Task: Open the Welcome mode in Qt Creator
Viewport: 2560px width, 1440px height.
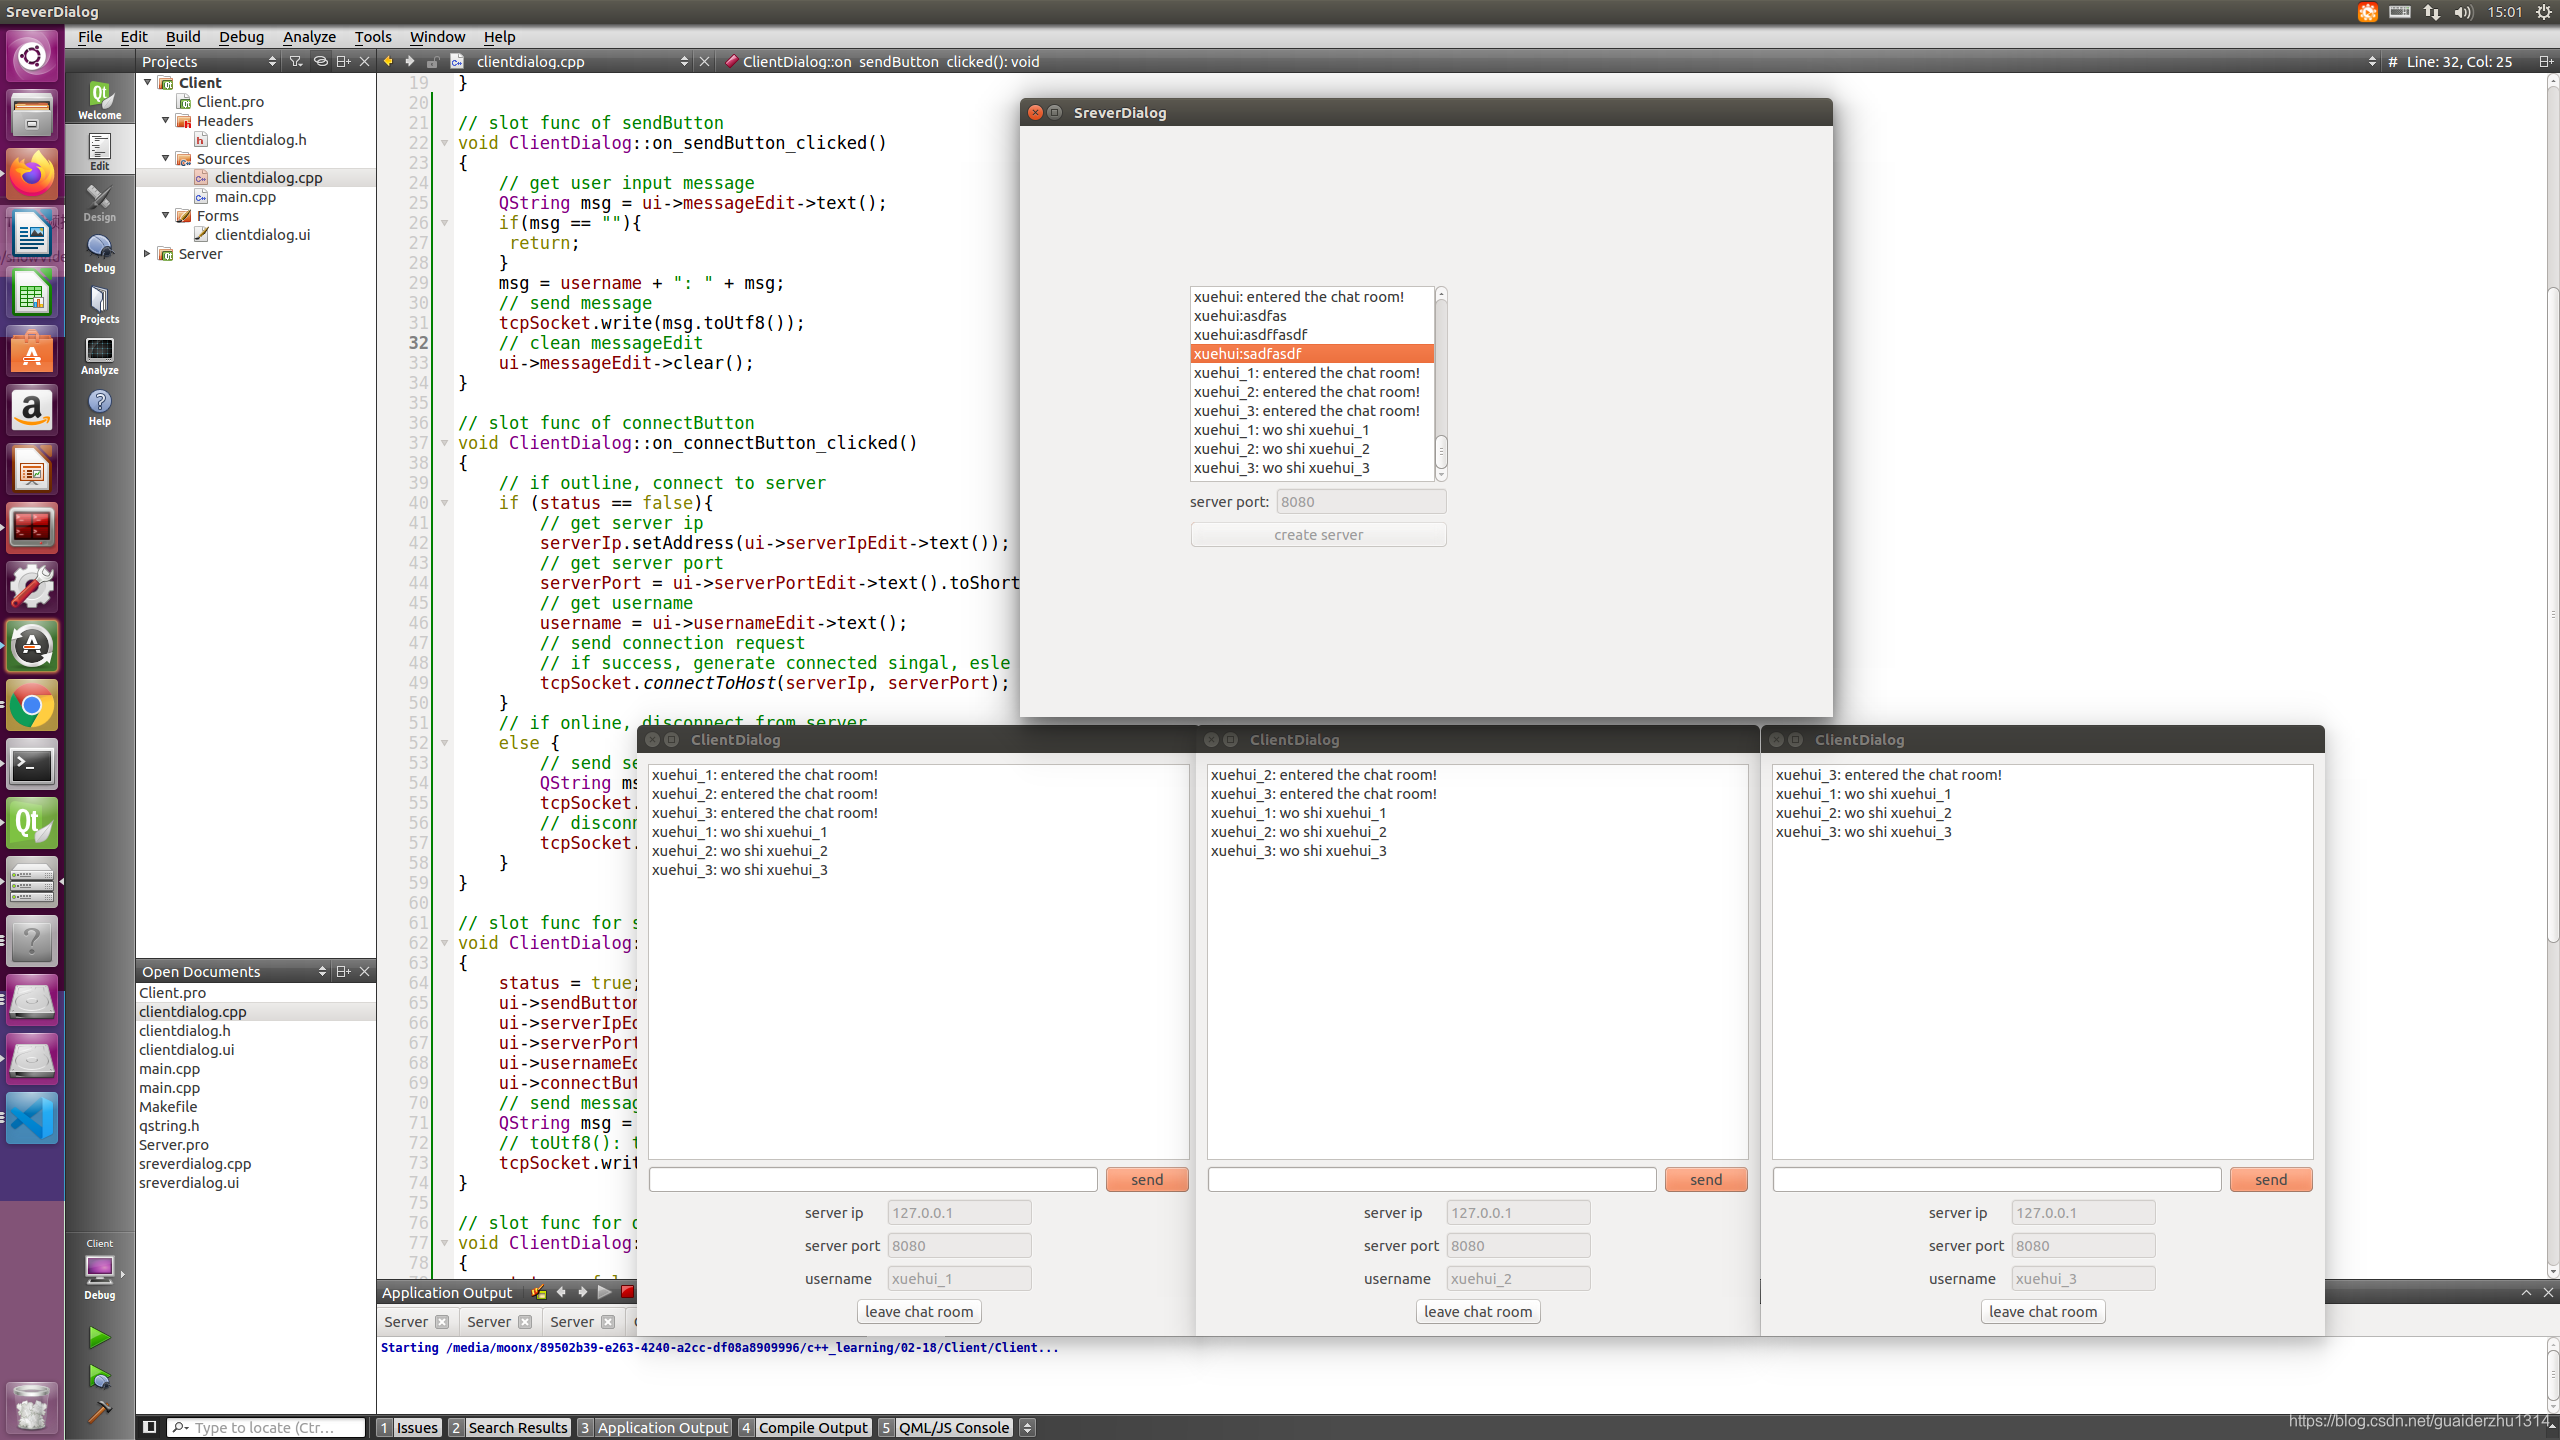Action: click(x=99, y=100)
